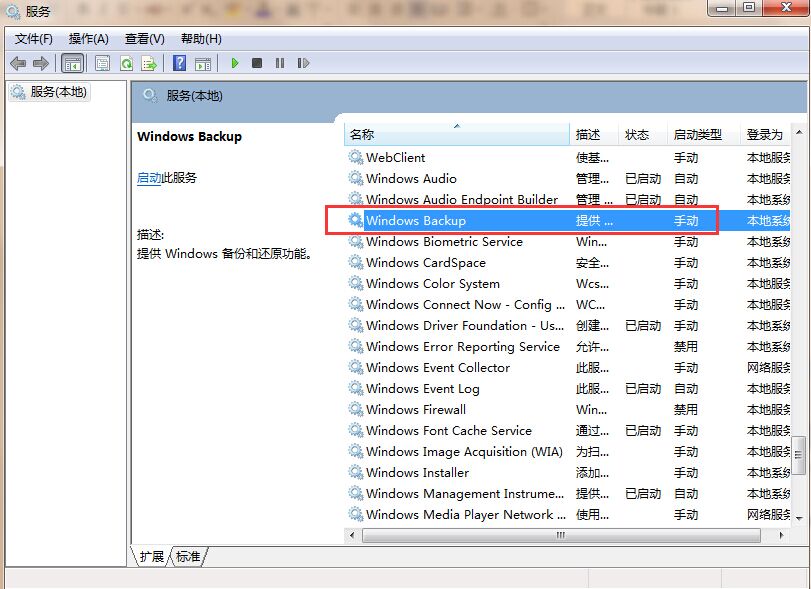Click the gear icon beside Windows Firewall

[356, 410]
